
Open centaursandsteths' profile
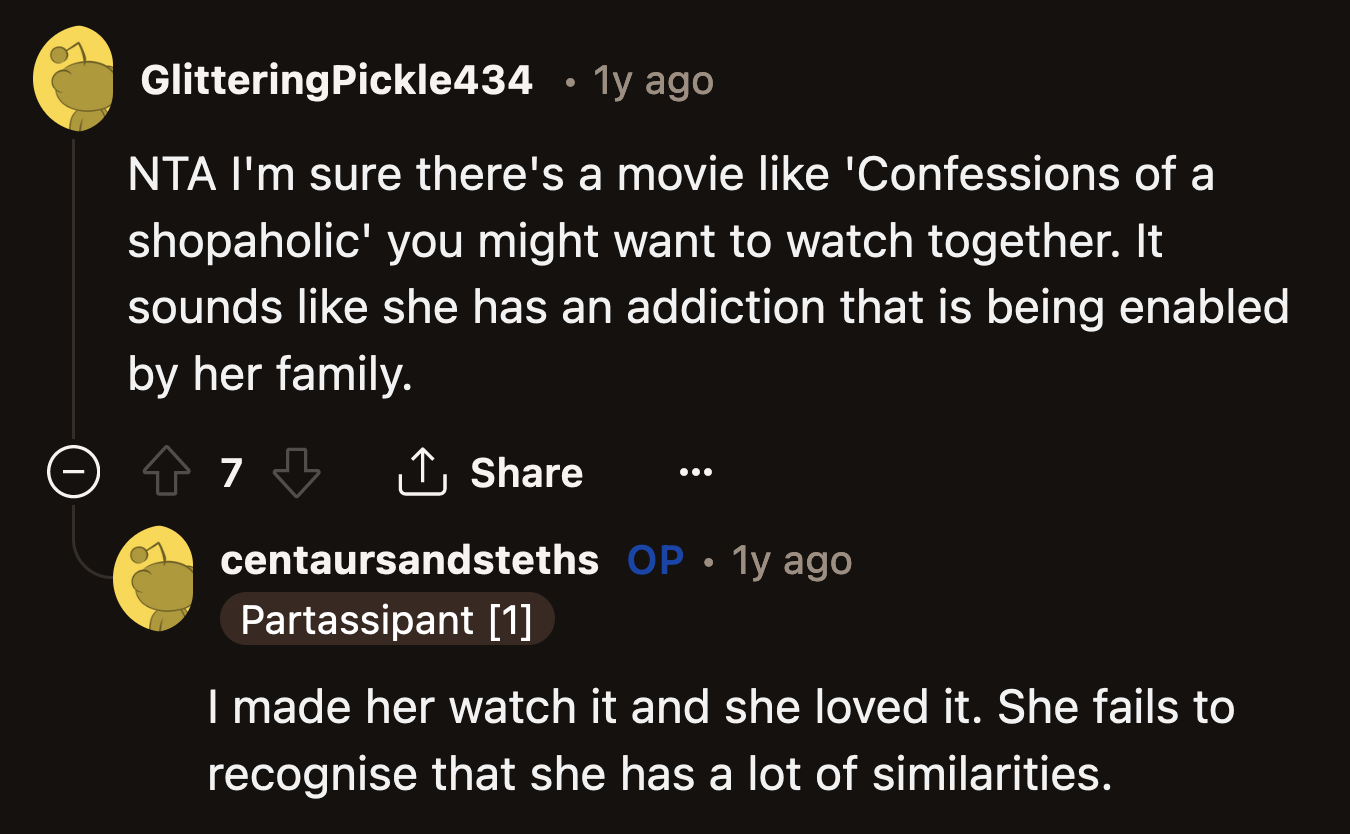pos(410,560)
